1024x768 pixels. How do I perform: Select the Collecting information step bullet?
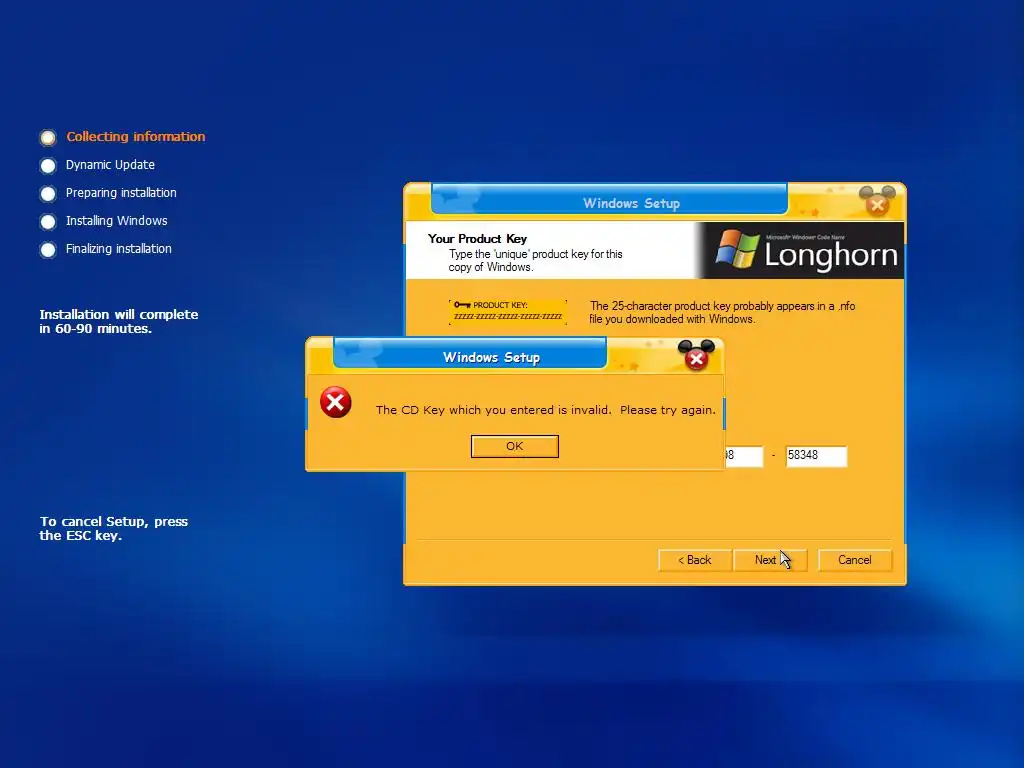(48, 138)
